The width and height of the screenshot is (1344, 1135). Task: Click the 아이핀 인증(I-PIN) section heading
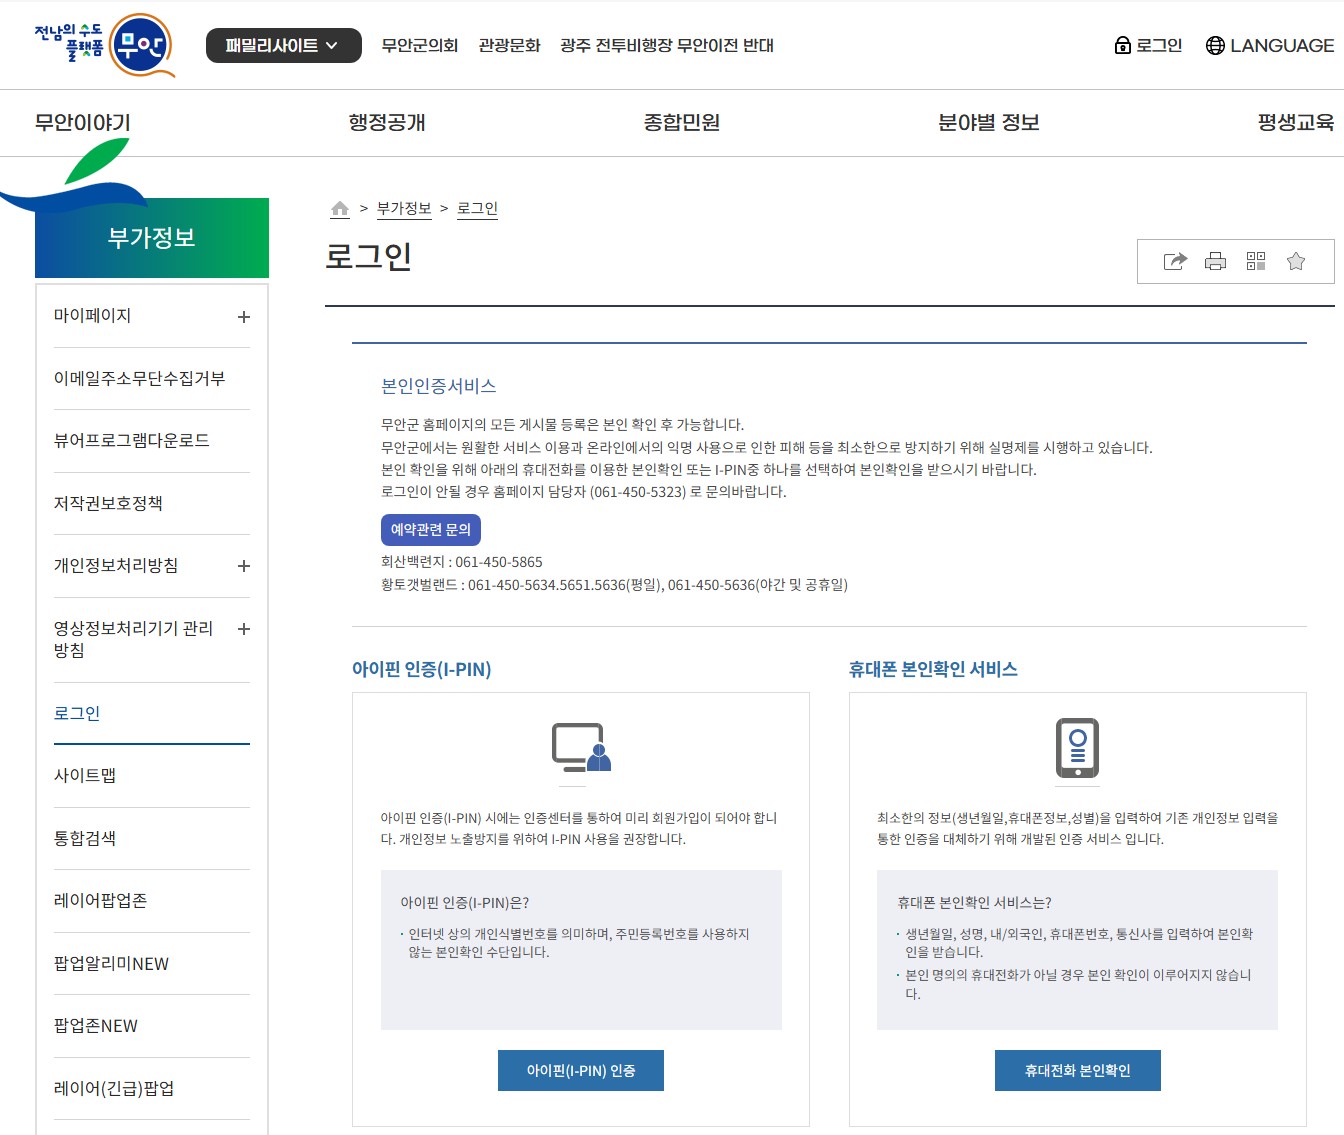pyautogui.click(x=421, y=669)
